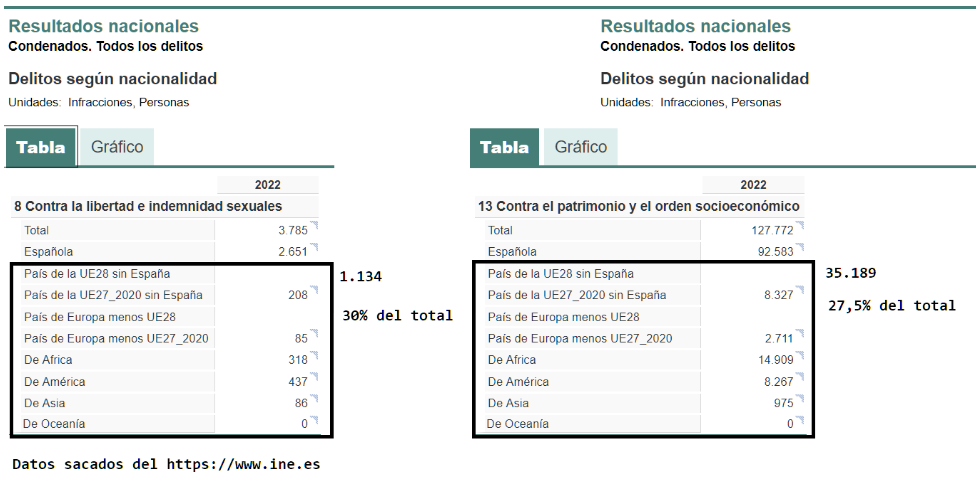This screenshot has width=976, height=498.
Task: Select 'Contra la libertad e indemnidad sexuales' row header
Action: click(148, 206)
